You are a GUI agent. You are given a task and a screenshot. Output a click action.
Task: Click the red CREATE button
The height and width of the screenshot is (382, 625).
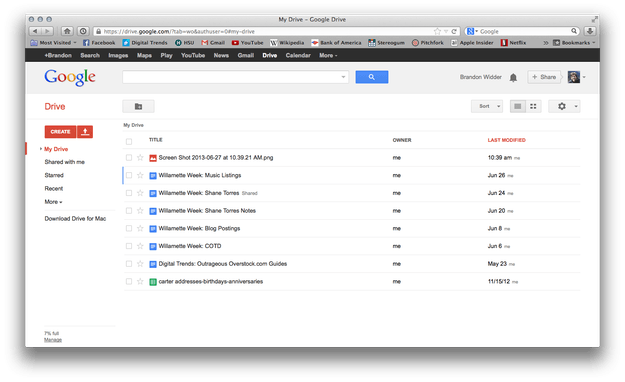[60, 132]
